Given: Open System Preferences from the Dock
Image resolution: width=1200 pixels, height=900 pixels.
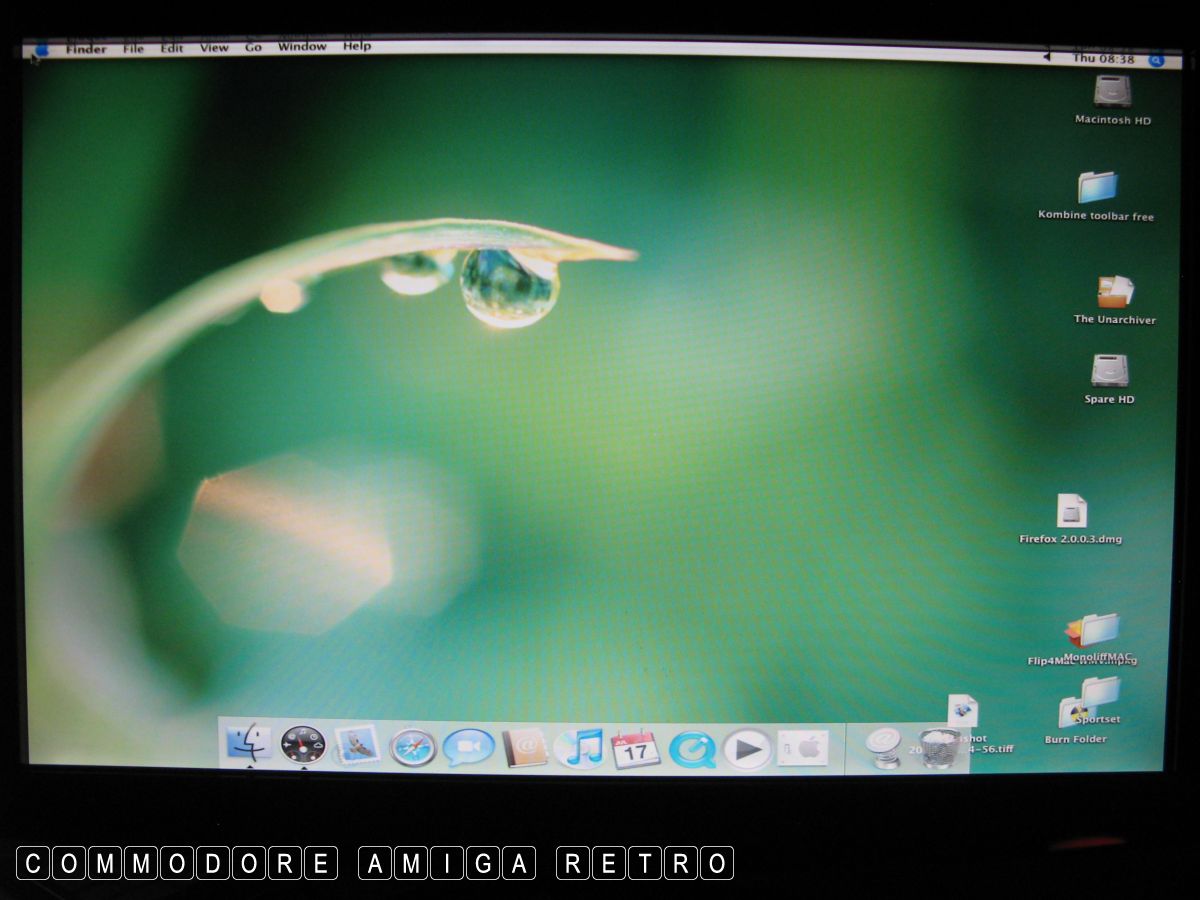Looking at the screenshot, I should point(803,748).
